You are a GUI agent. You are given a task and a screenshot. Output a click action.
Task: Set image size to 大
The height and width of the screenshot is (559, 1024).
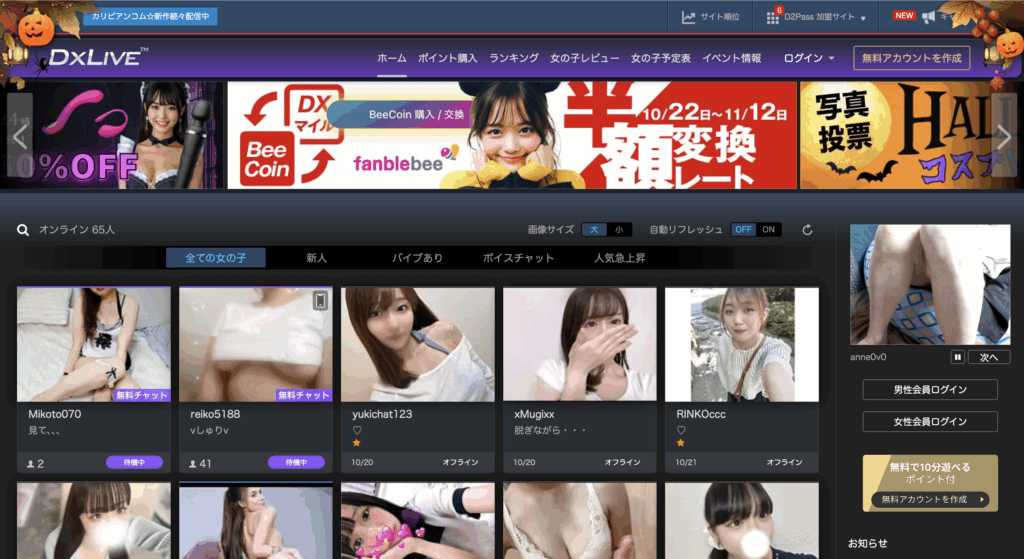[x=594, y=230]
